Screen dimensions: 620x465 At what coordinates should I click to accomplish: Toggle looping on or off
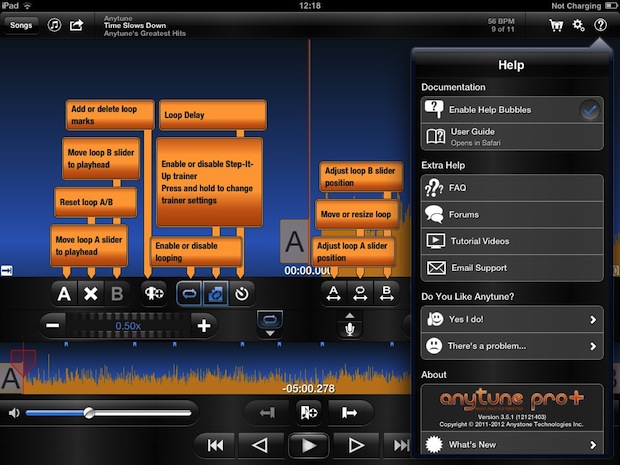[x=189, y=294]
